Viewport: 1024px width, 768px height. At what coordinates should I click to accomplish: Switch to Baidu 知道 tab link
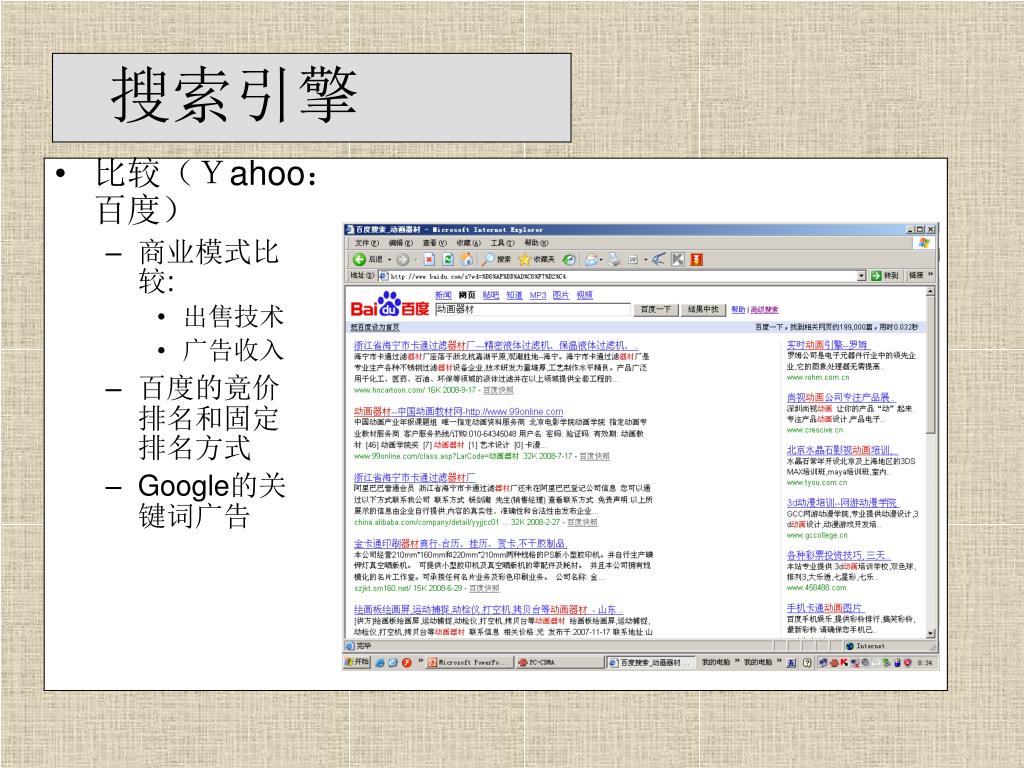pyautogui.click(x=514, y=295)
